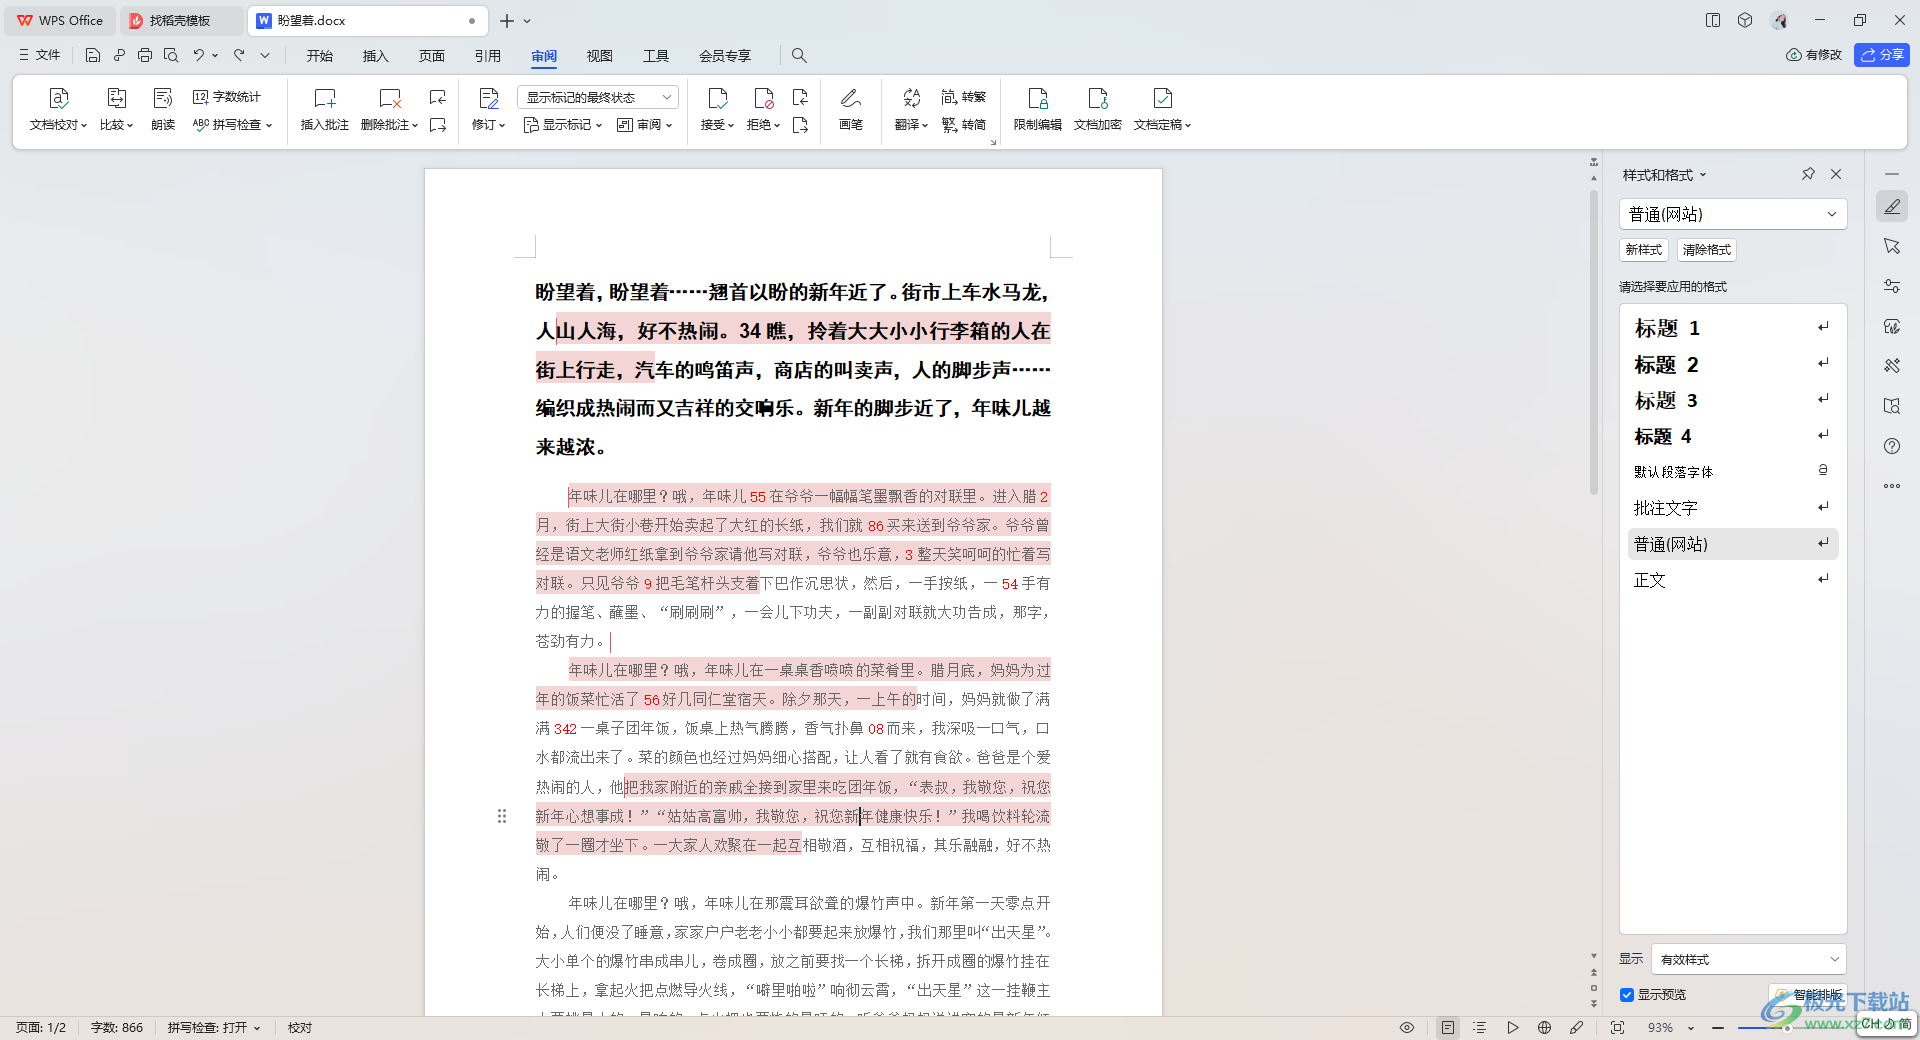1920x1040 pixels.
Task: Open the File (文件) menu
Action: [x=40, y=55]
